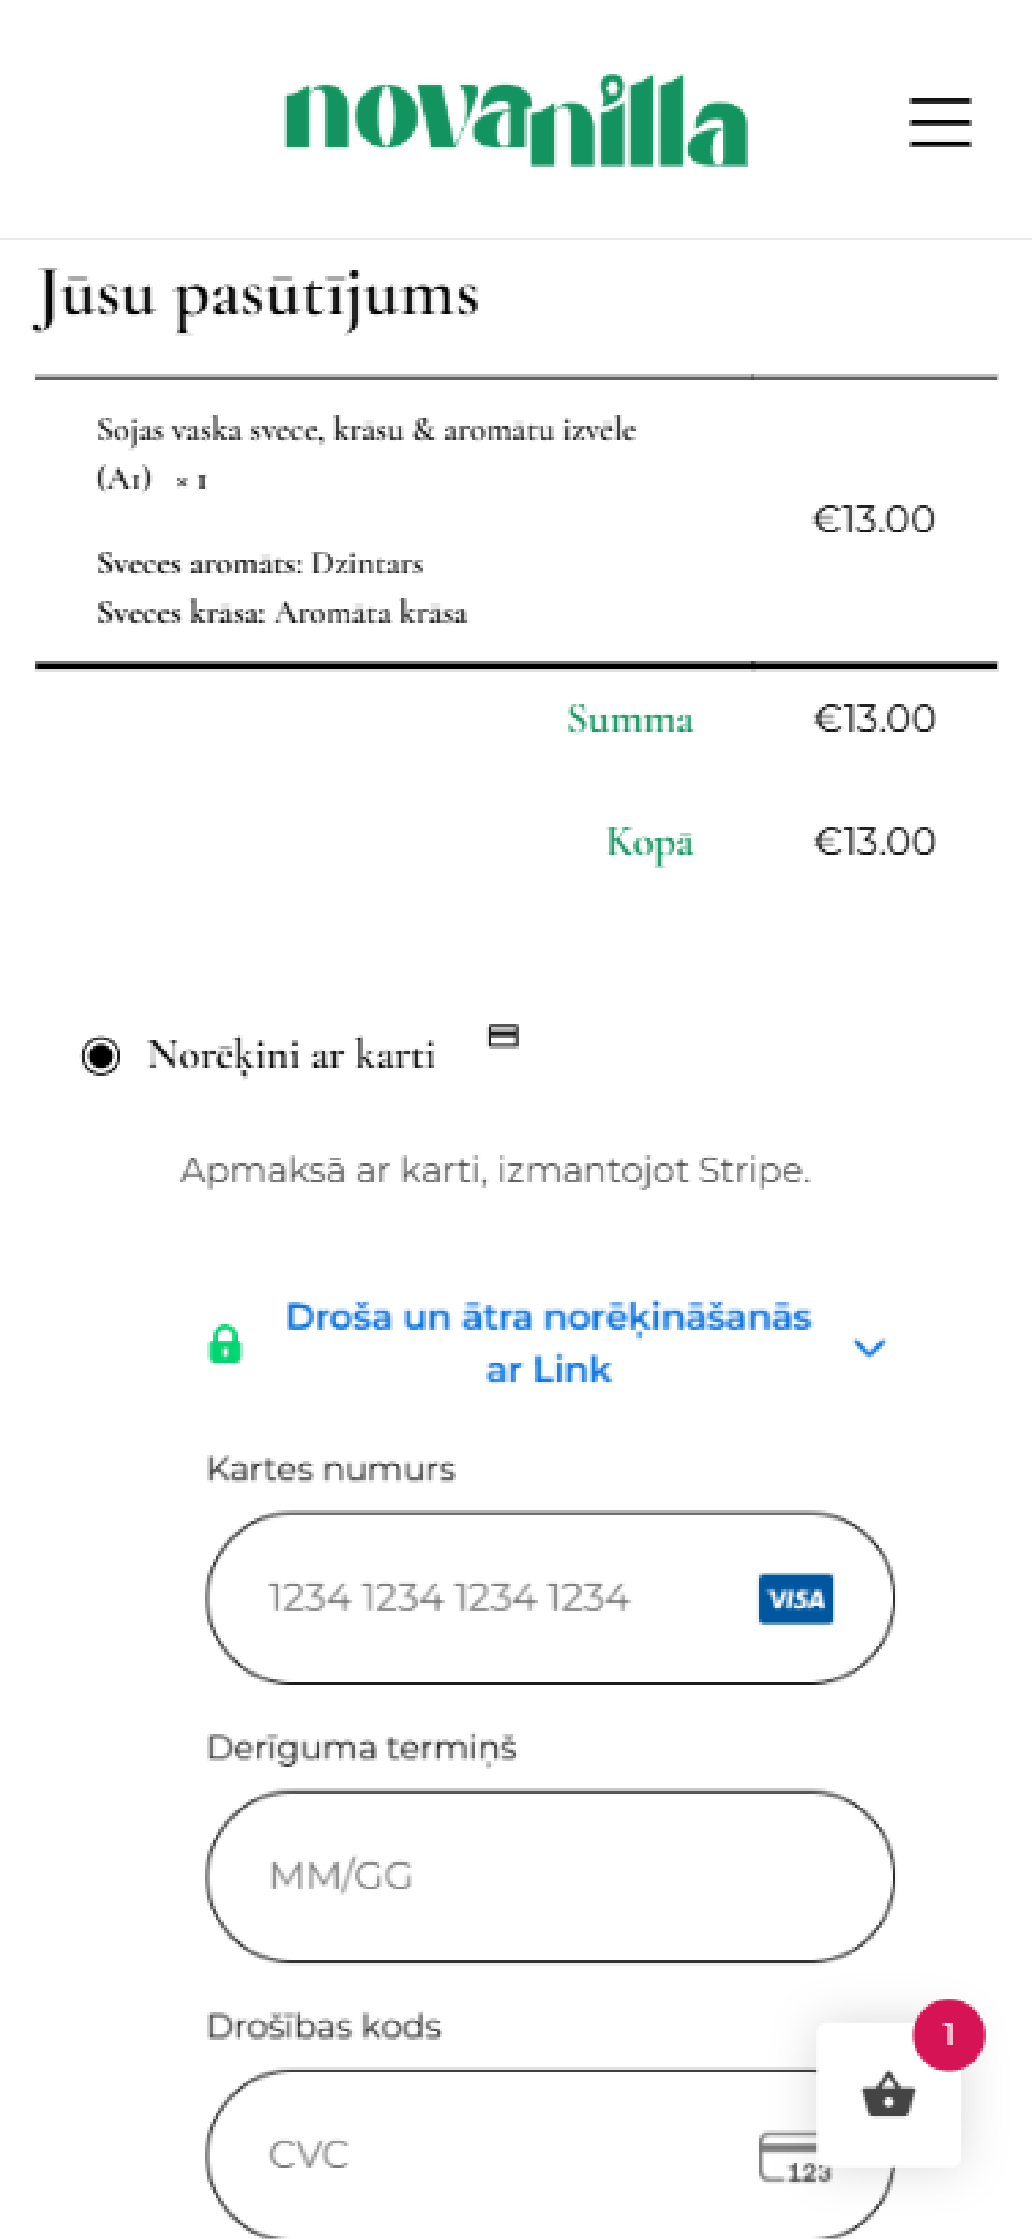Click the Jūsu pasūtījums heading
The height and width of the screenshot is (2239, 1032).
tap(258, 296)
